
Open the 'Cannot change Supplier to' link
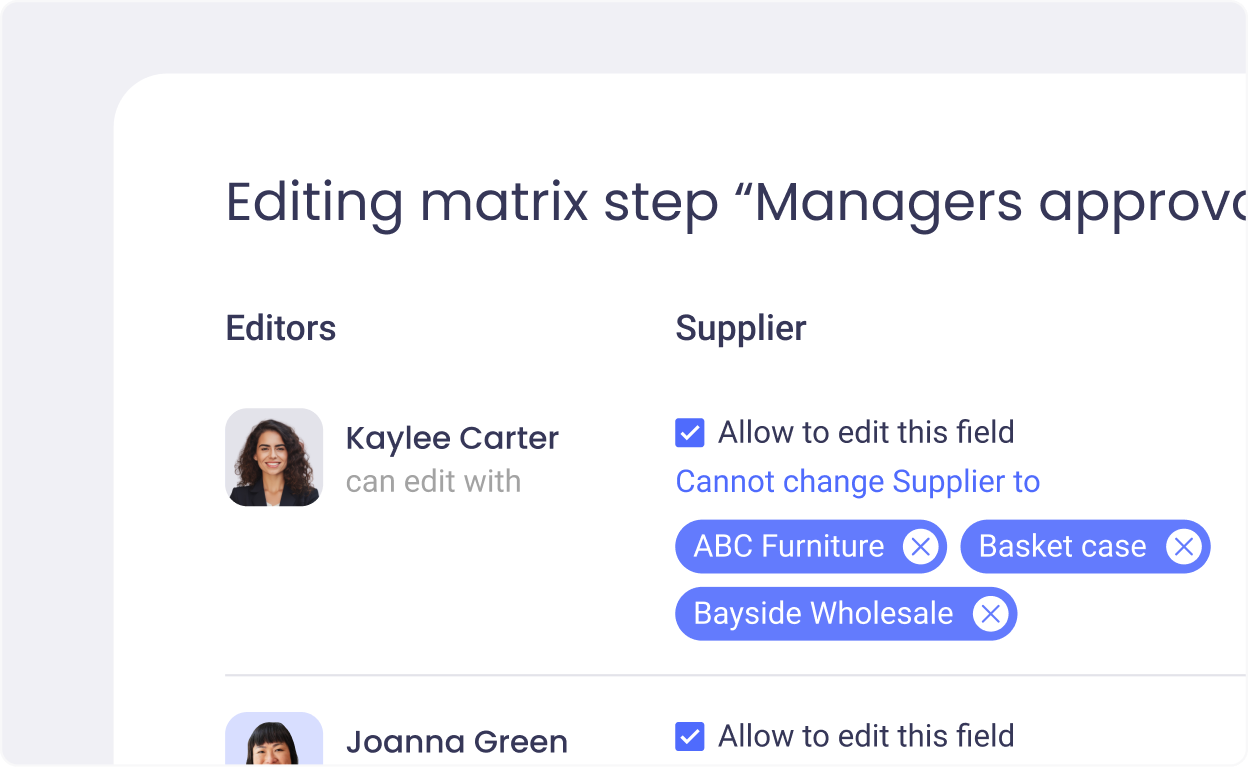pyautogui.click(x=857, y=482)
